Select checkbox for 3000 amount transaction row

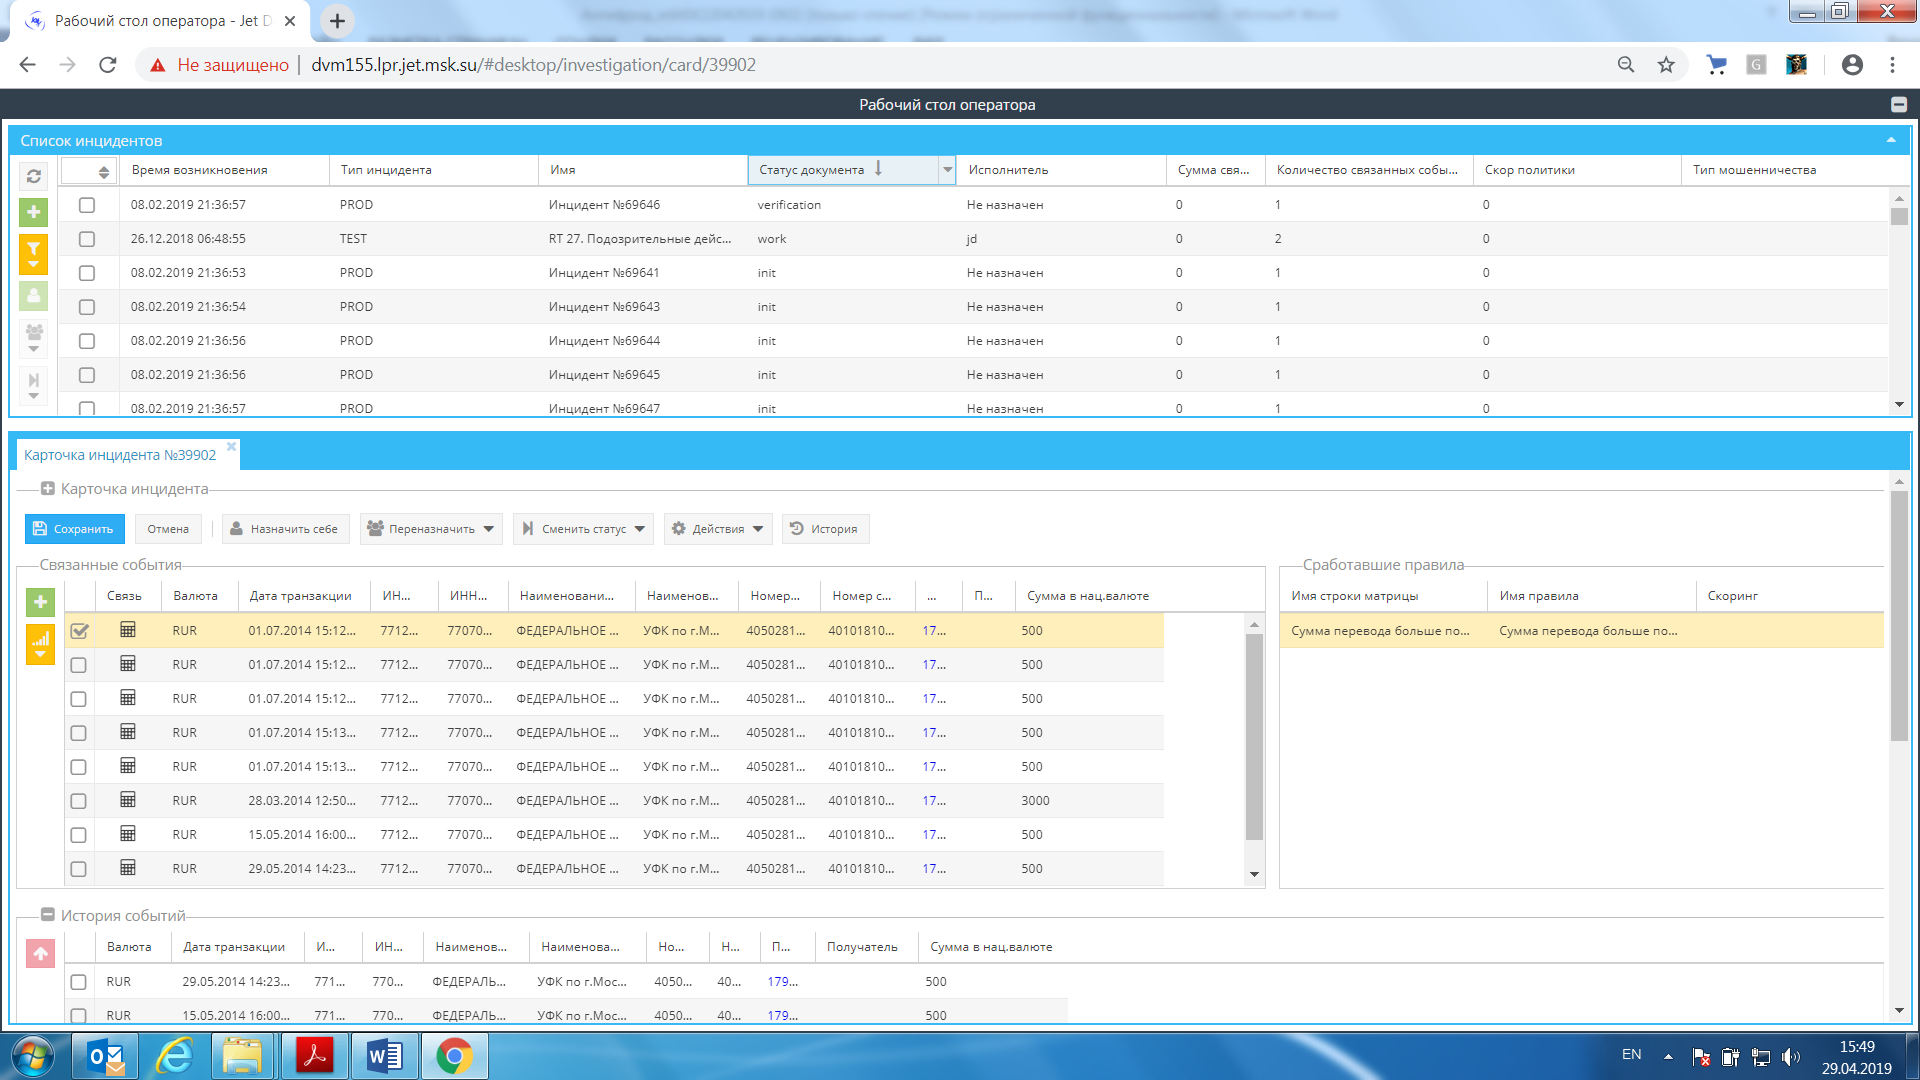[79, 801]
